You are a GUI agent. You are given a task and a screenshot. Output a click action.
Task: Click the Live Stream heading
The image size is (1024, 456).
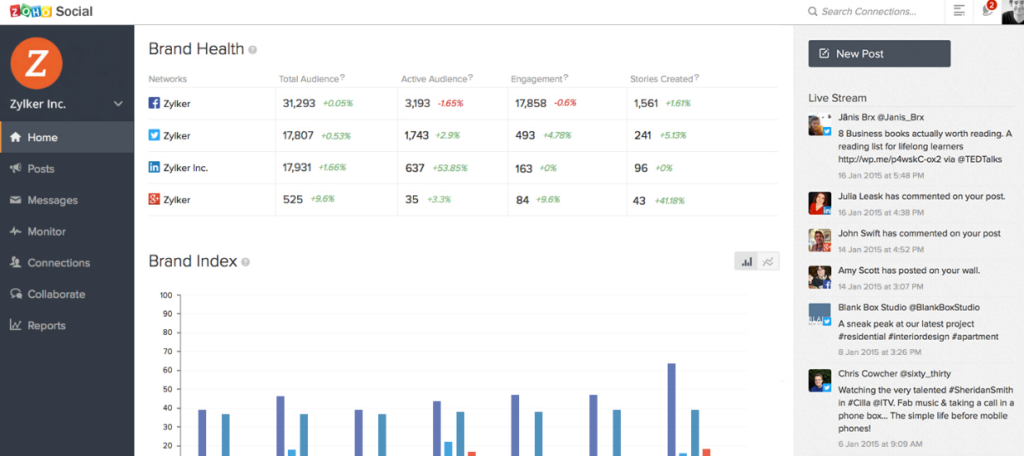pyautogui.click(x=837, y=98)
